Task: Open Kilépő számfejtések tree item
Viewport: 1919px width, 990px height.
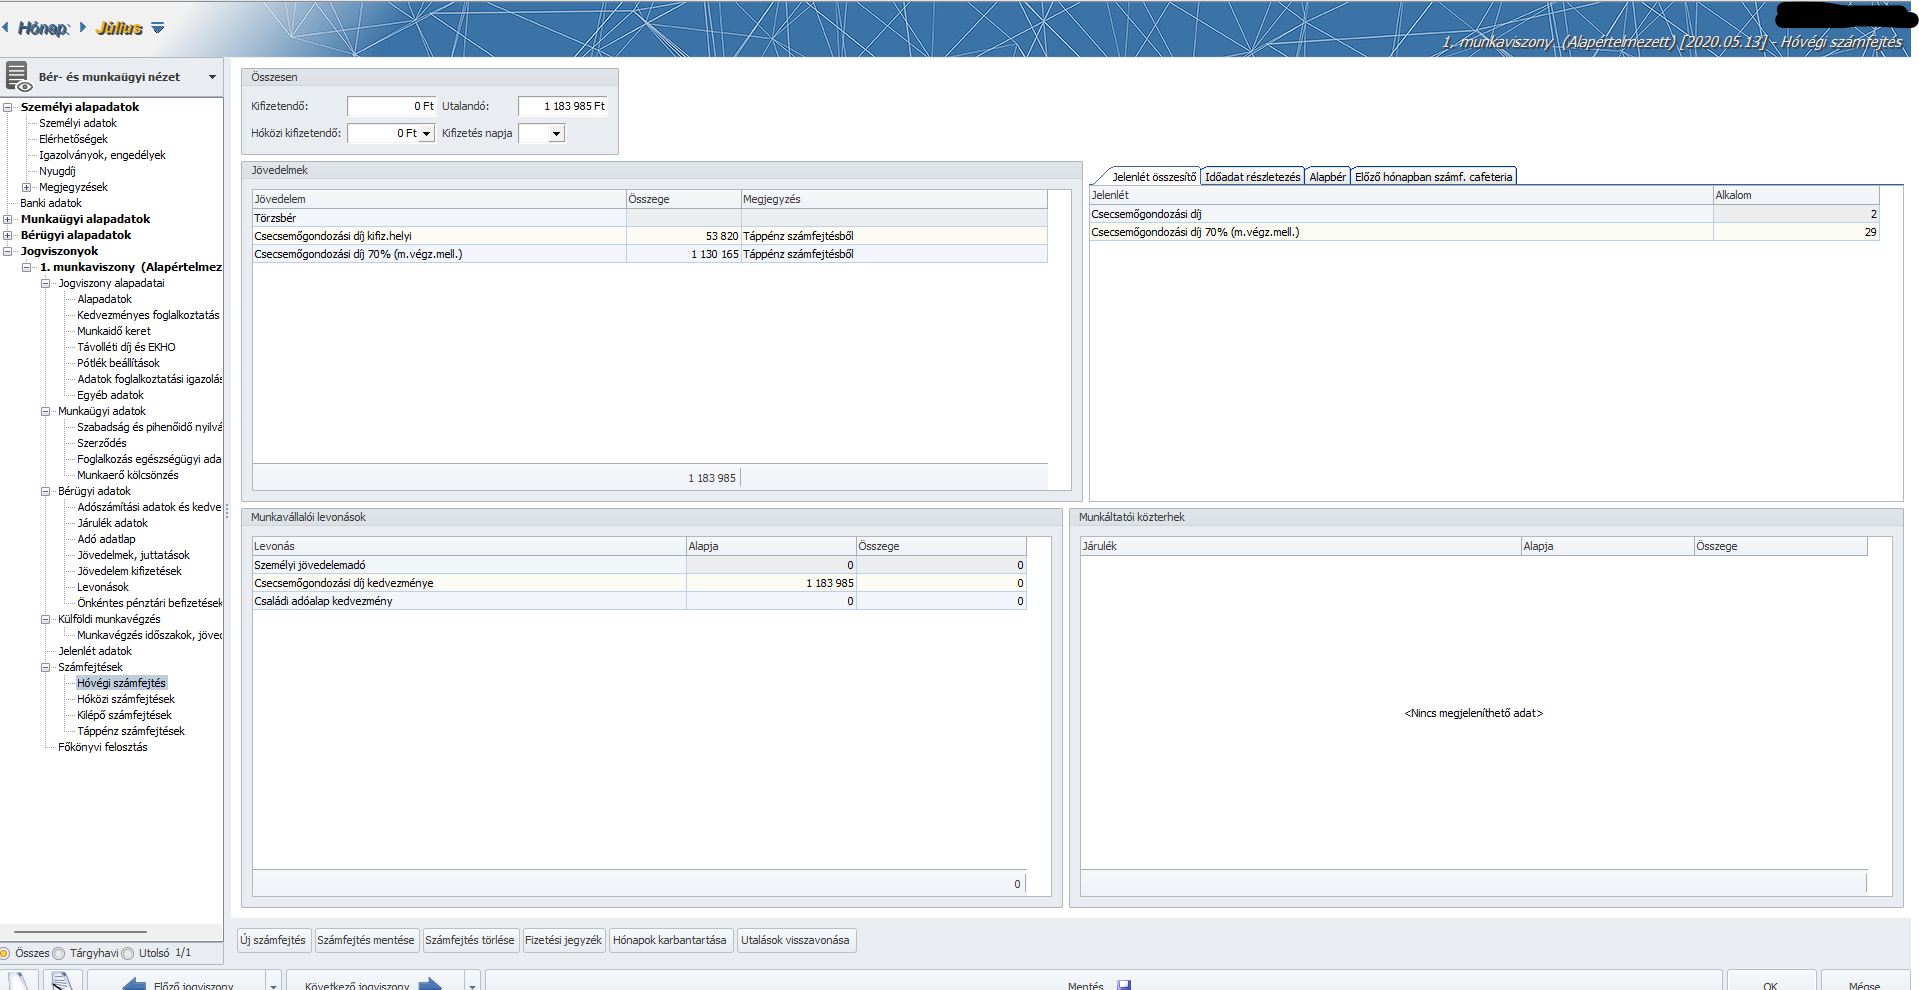Action: [x=124, y=715]
